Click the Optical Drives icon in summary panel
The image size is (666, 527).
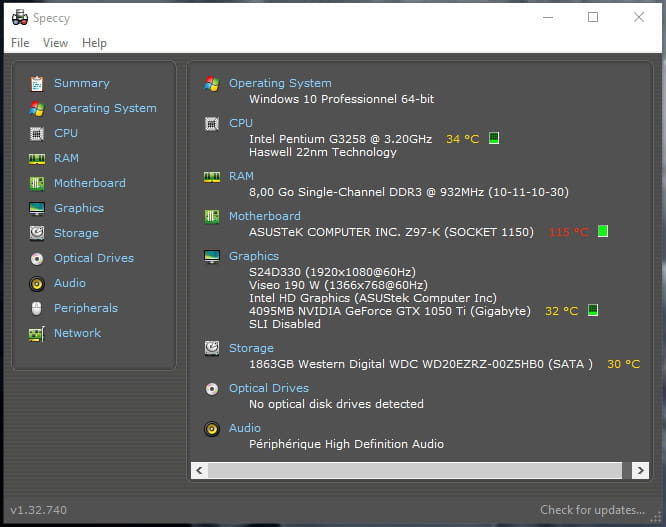coord(212,389)
